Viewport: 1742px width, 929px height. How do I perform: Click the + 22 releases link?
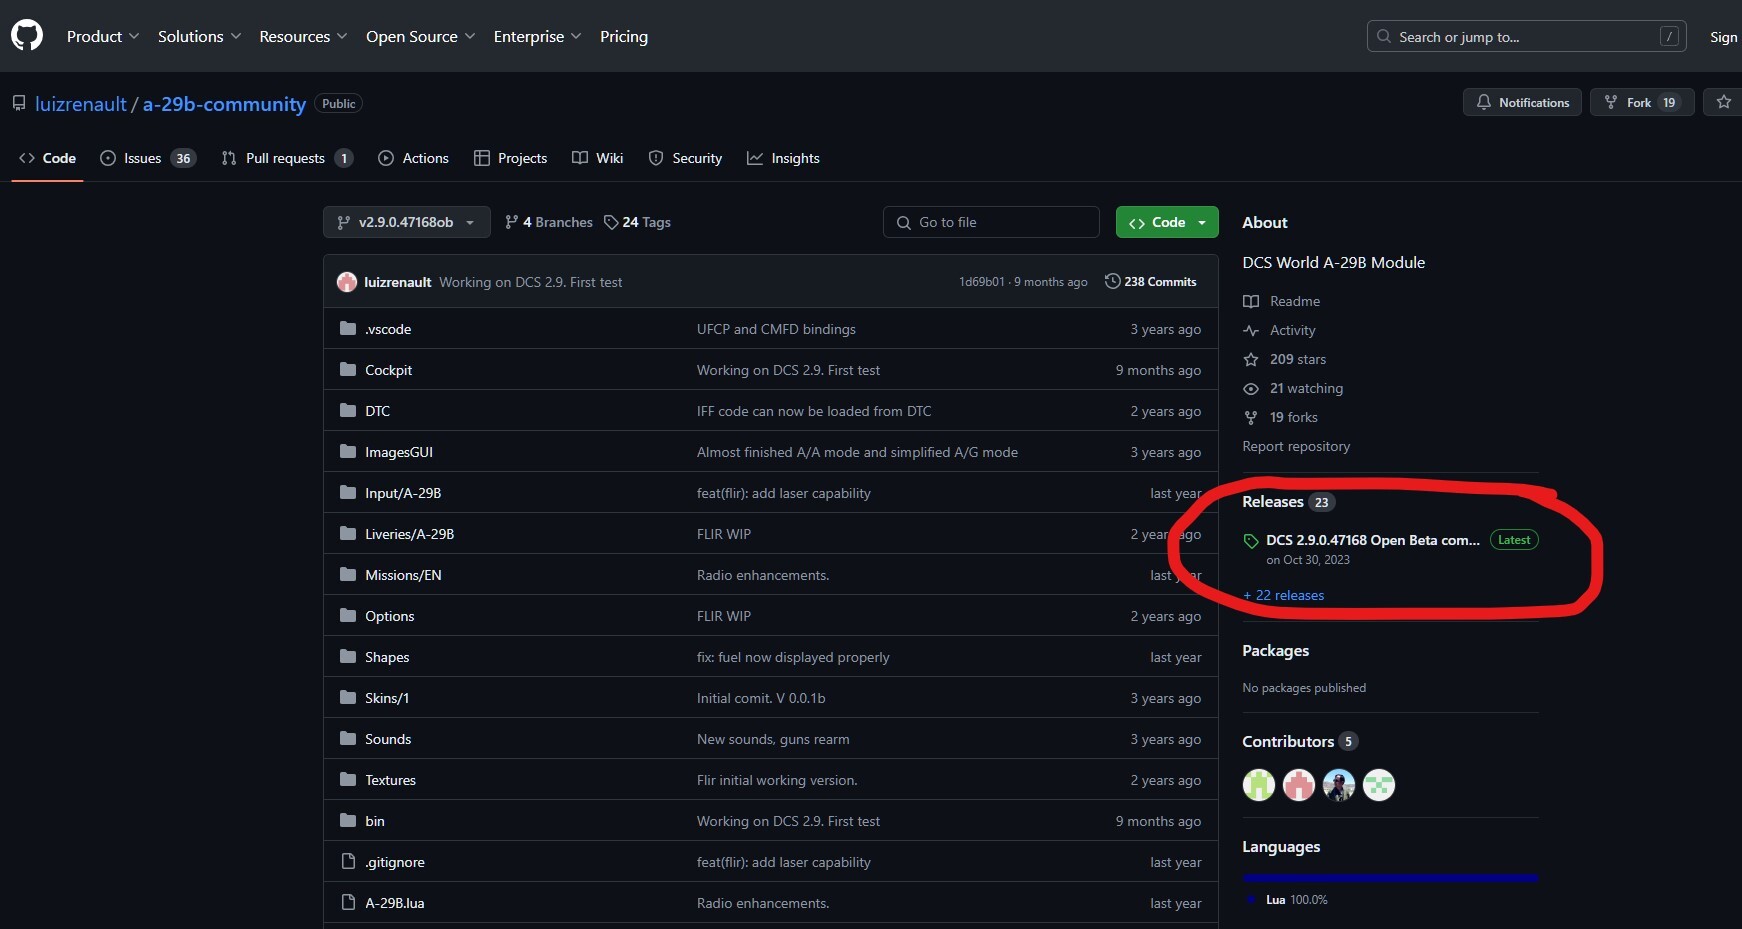1284,595
